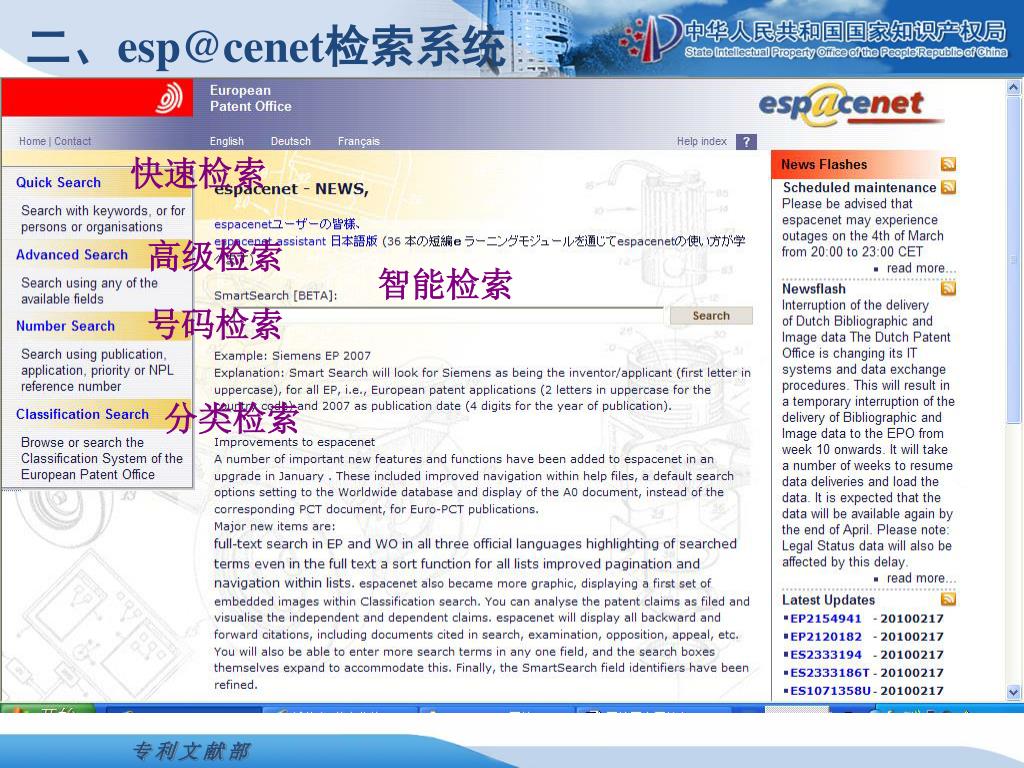Click the 'SmartSearch [BETA]:' label
Viewport: 1024px width, 768px height.
pyautogui.click(x=276, y=296)
